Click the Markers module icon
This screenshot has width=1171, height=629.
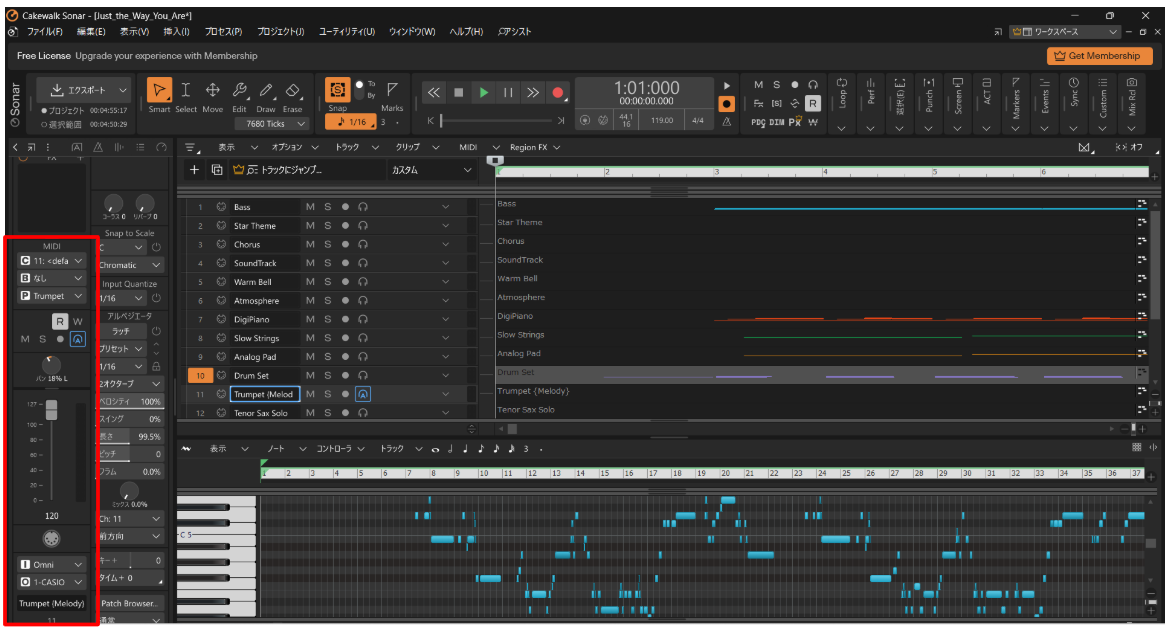[1016, 84]
